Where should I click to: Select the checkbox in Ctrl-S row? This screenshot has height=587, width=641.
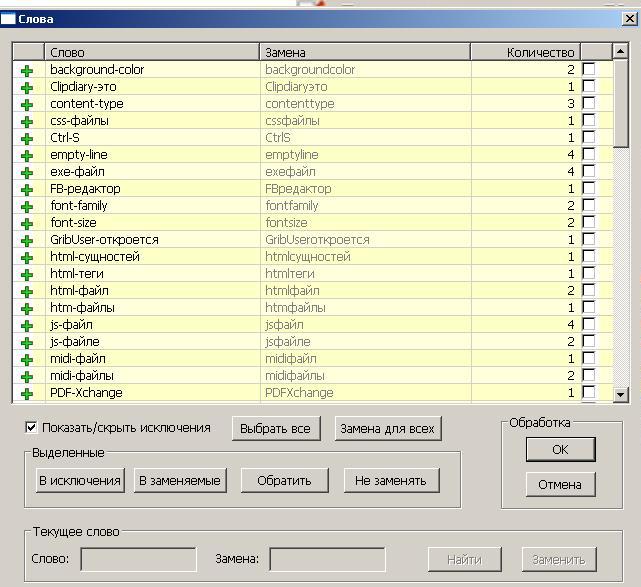[x=589, y=137]
